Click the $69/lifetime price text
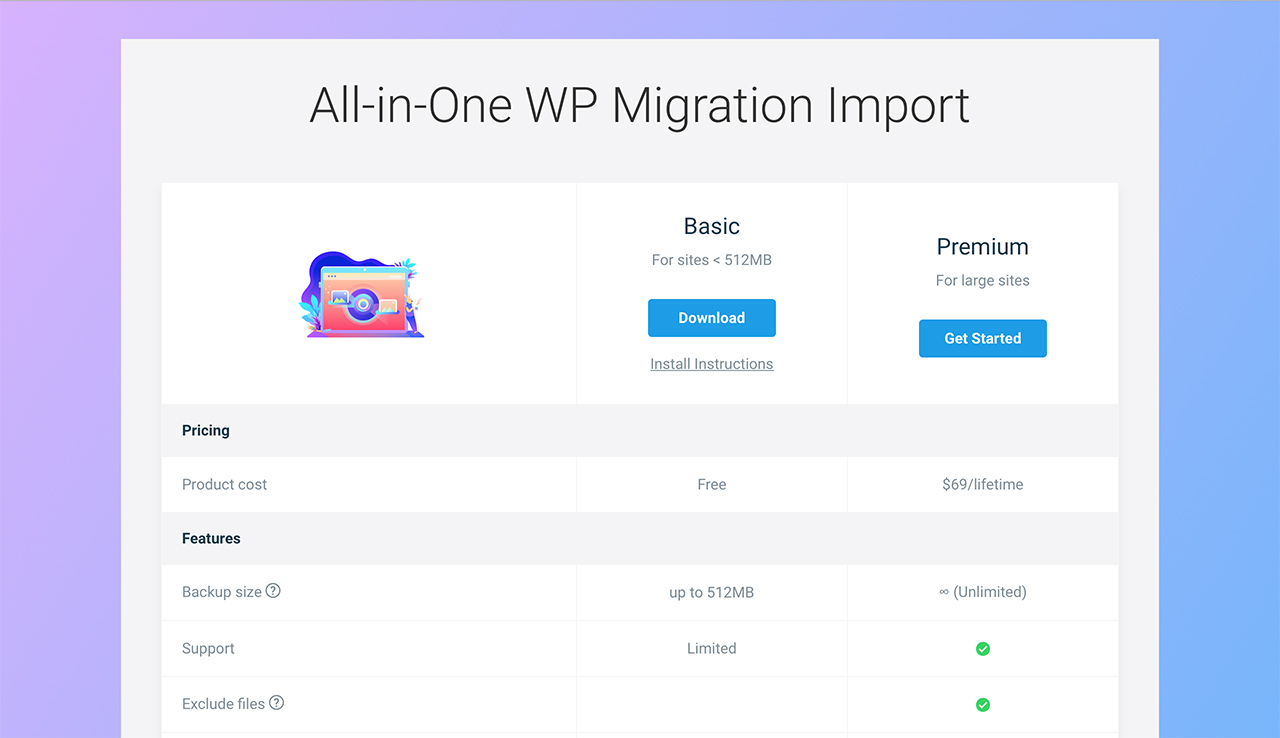The height and width of the screenshot is (738, 1280). (x=982, y=484)
